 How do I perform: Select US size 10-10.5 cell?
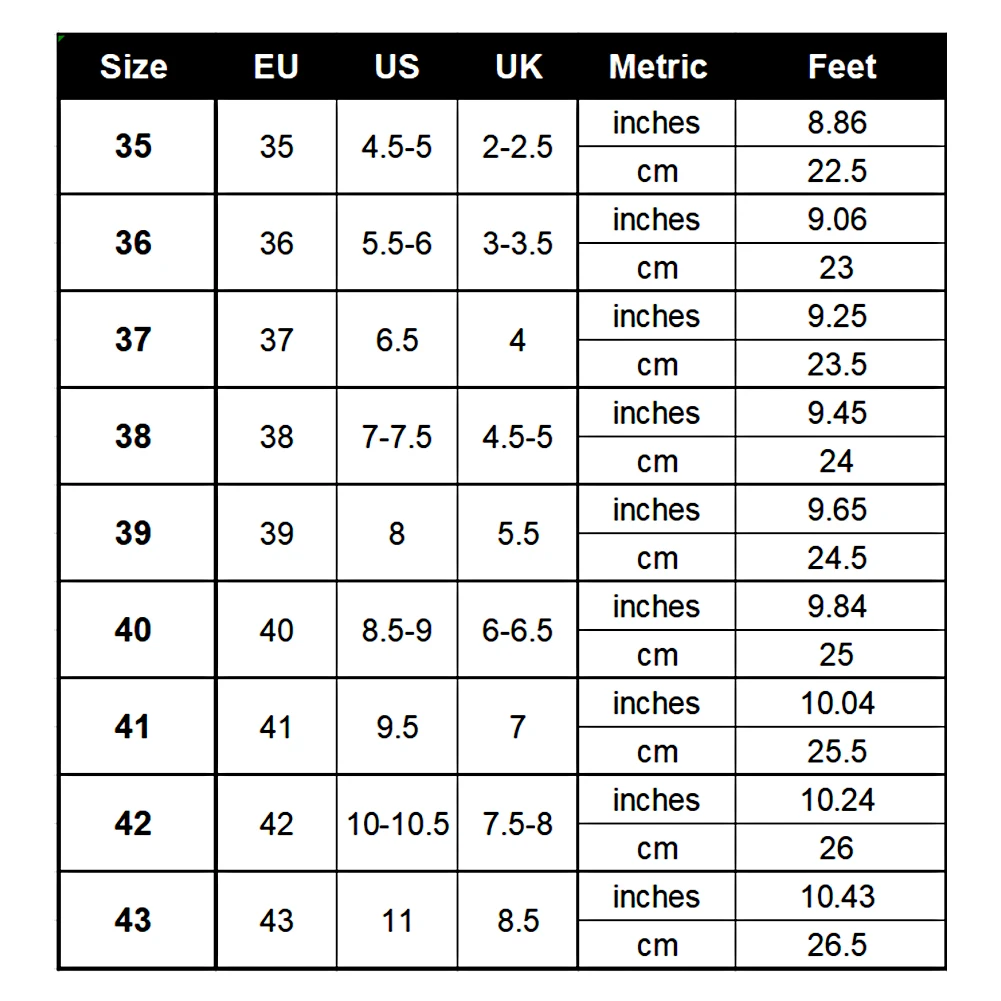click(397, 824)
